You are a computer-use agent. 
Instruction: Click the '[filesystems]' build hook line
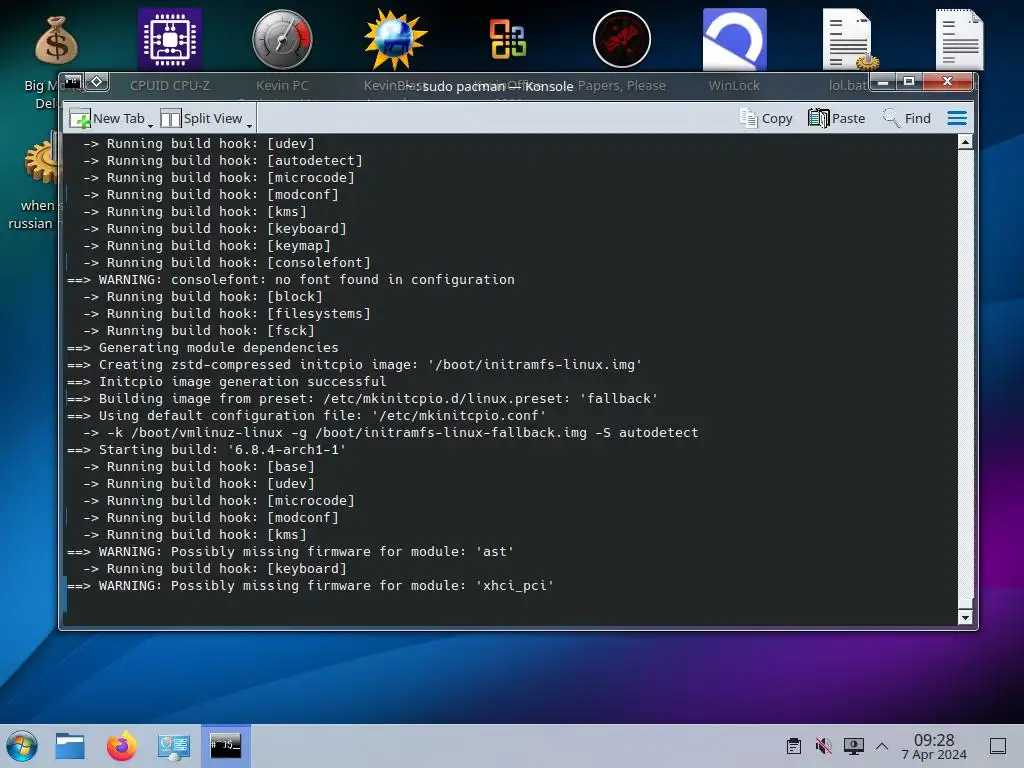[226, 313]
